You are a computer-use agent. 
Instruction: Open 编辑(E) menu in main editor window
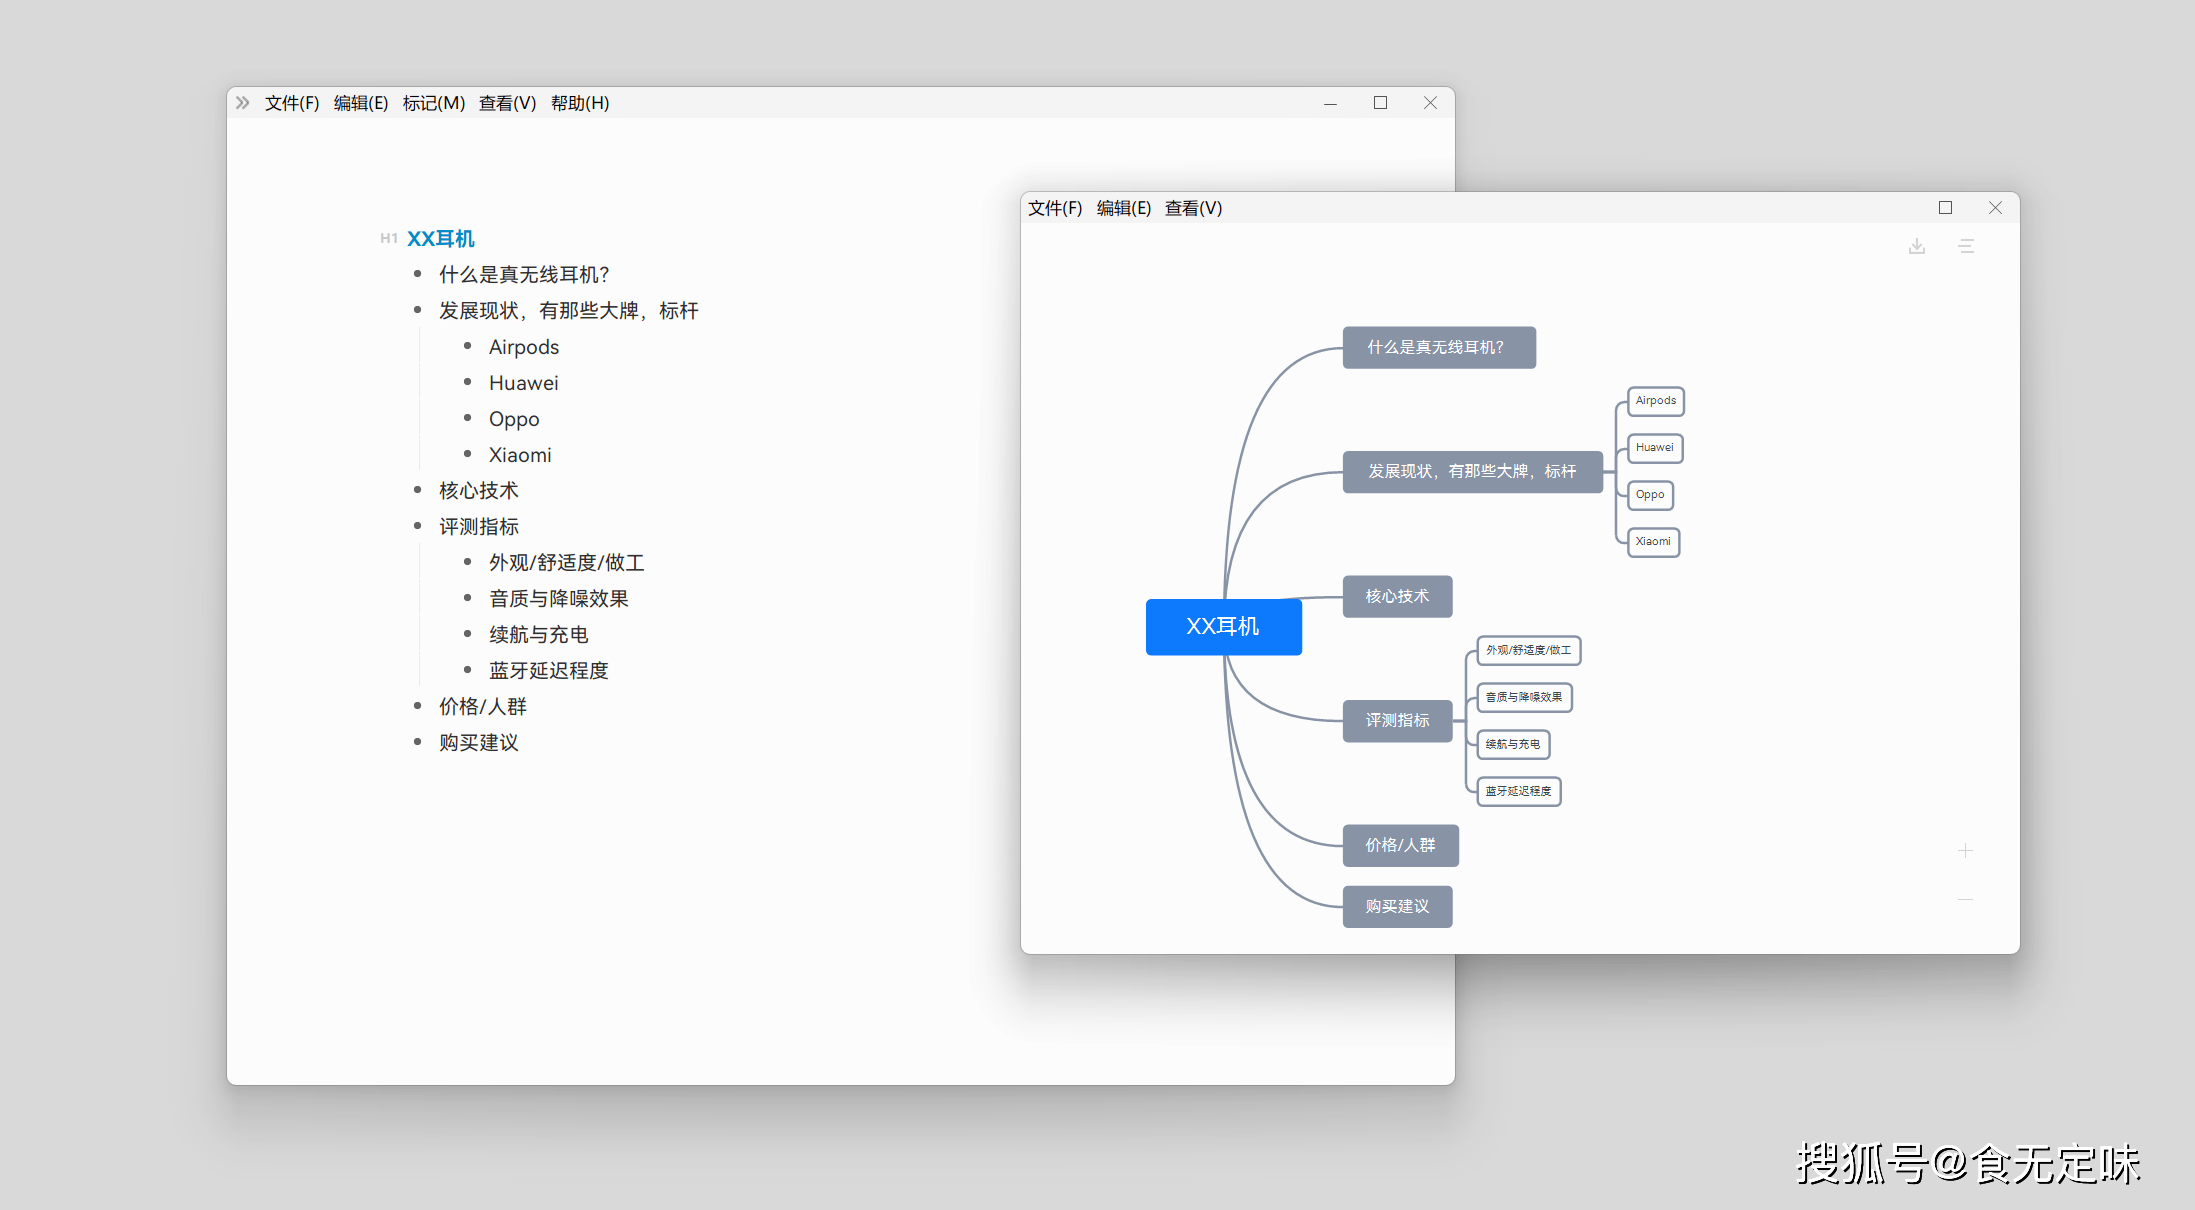pos(361,103)
